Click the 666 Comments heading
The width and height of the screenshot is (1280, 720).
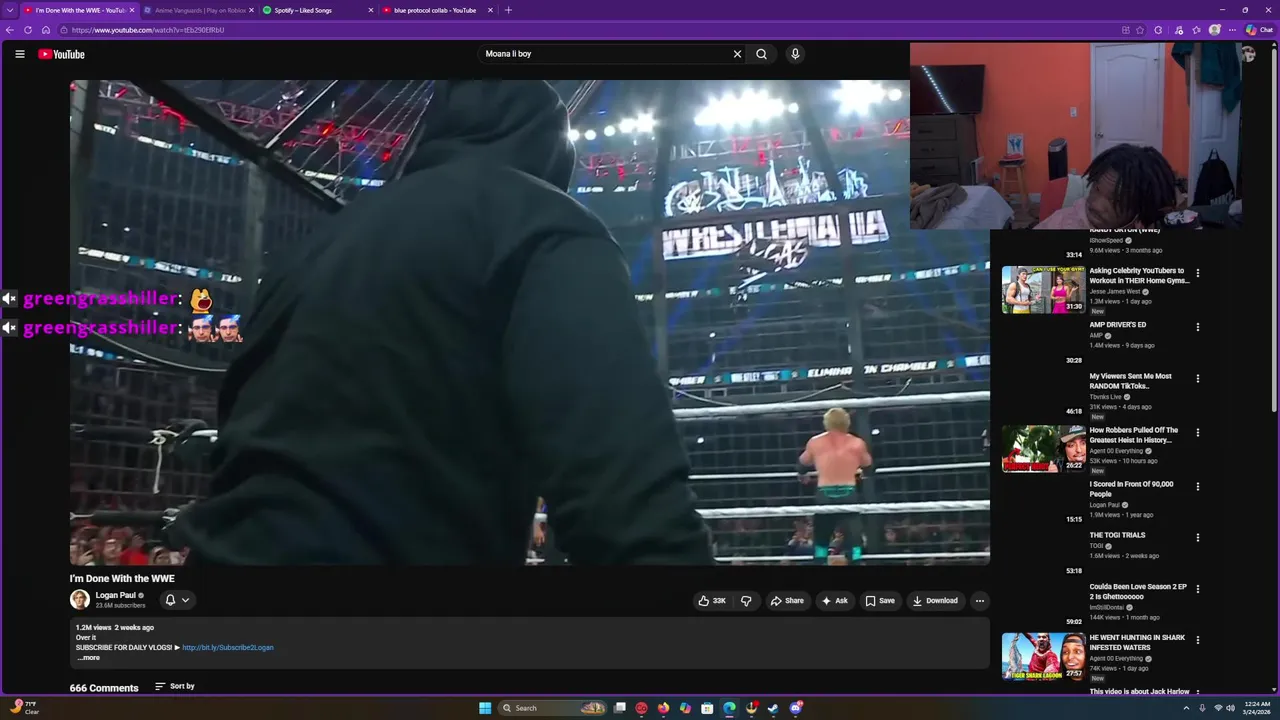(104, 688)
